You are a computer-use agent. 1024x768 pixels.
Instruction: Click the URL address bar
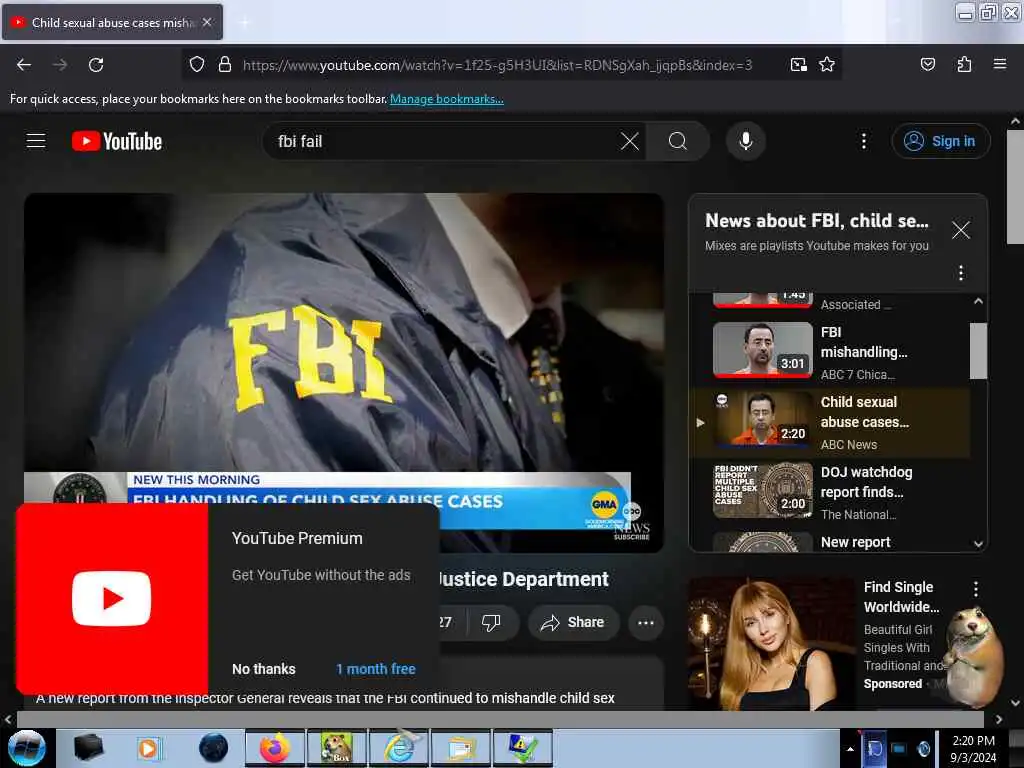click(x=497, y=65)
